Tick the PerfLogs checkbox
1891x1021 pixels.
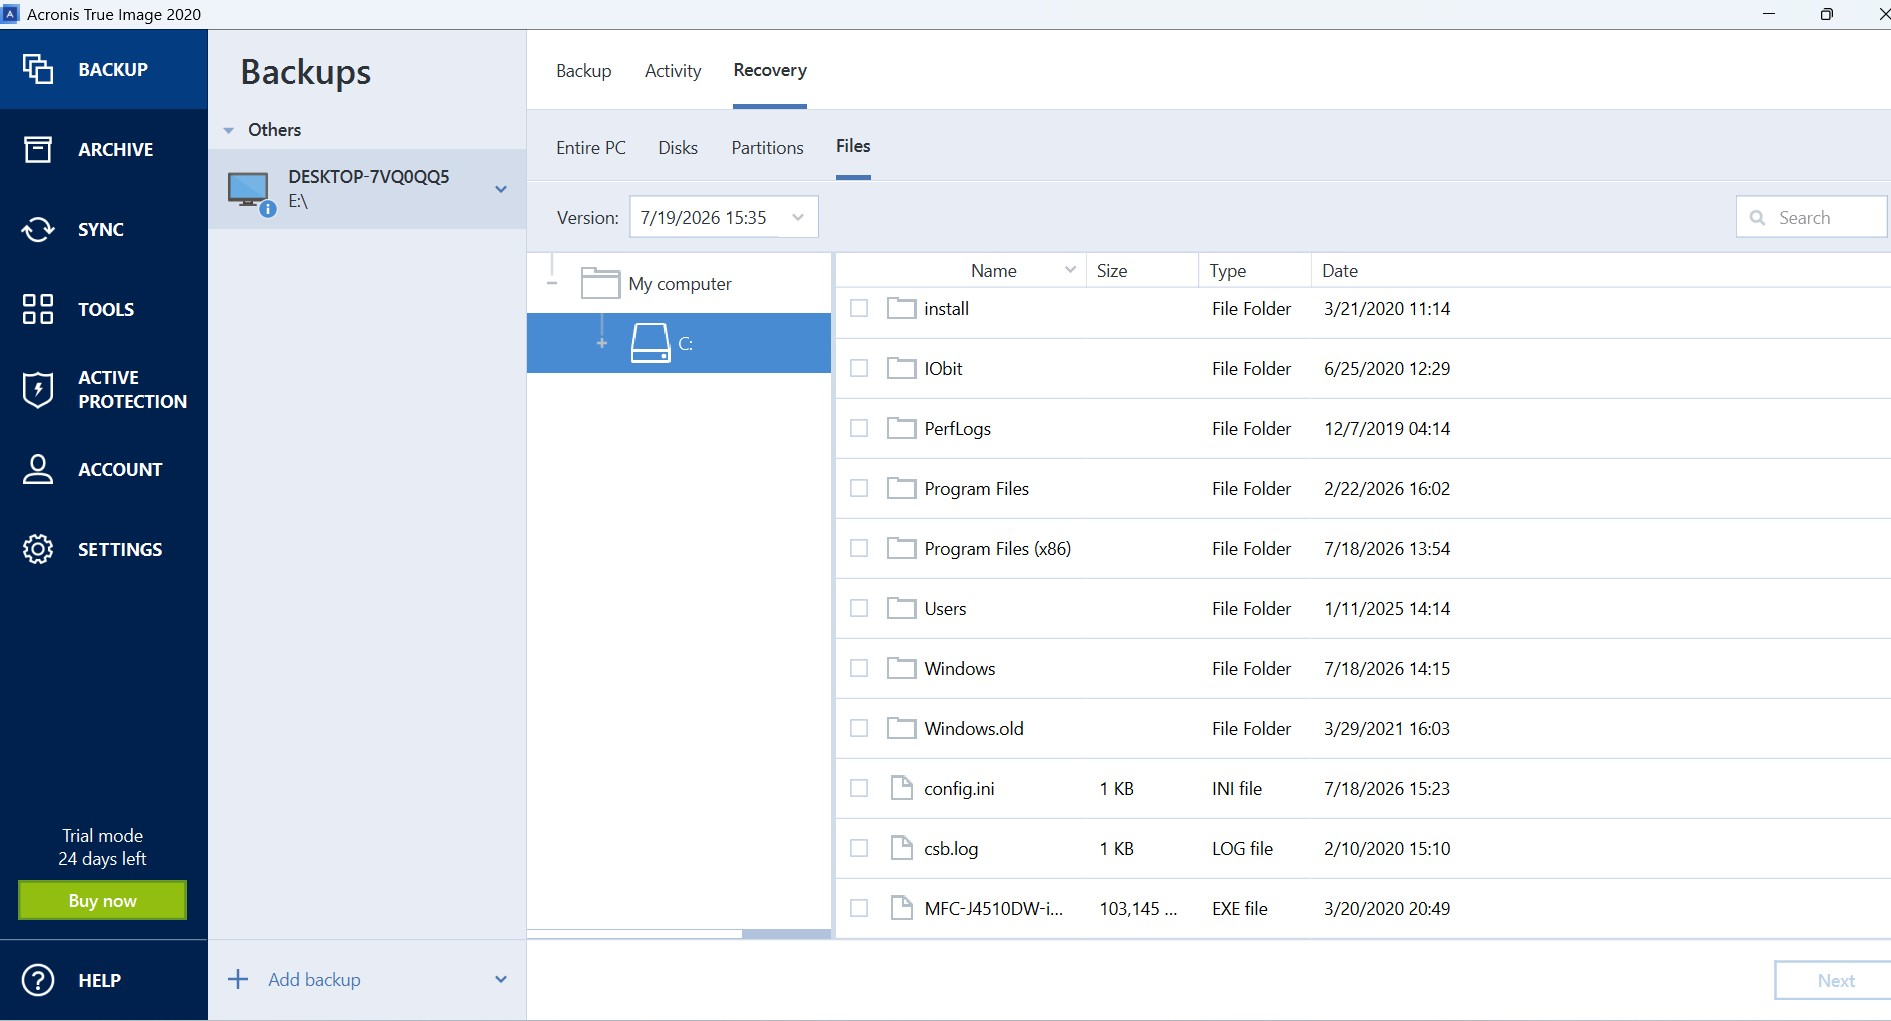click(859, 428)
